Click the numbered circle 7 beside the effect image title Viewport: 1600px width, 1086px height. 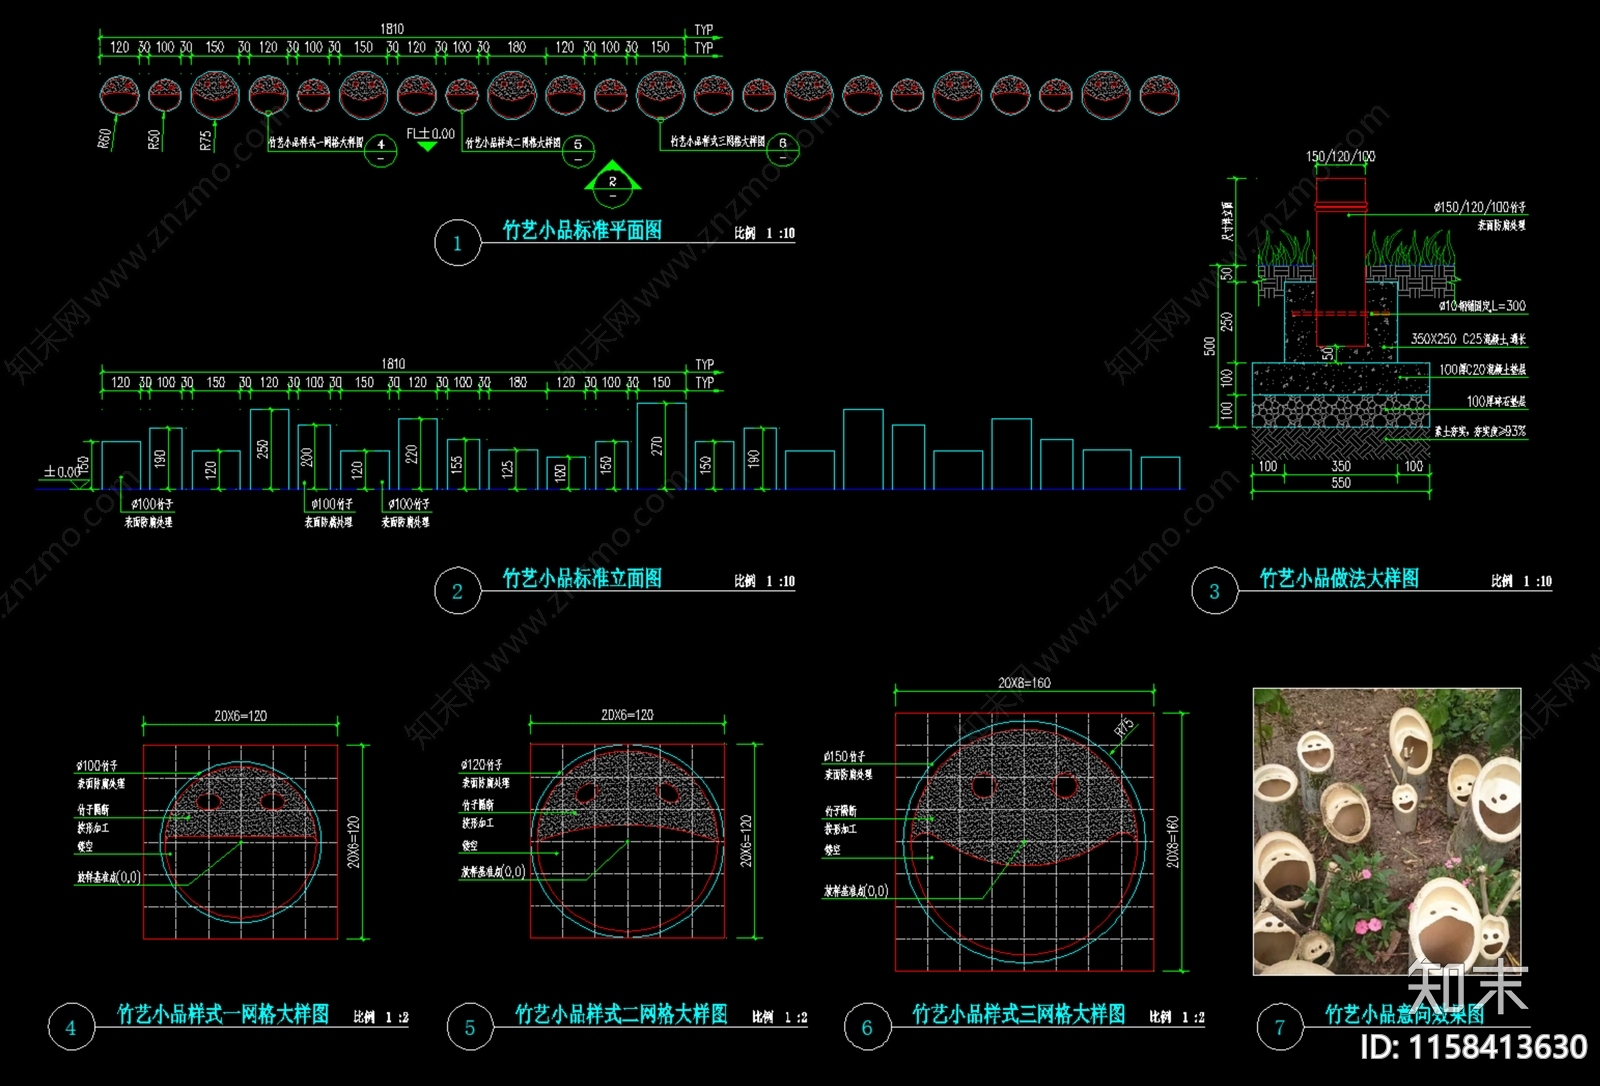click(x=1280, y=1027)
